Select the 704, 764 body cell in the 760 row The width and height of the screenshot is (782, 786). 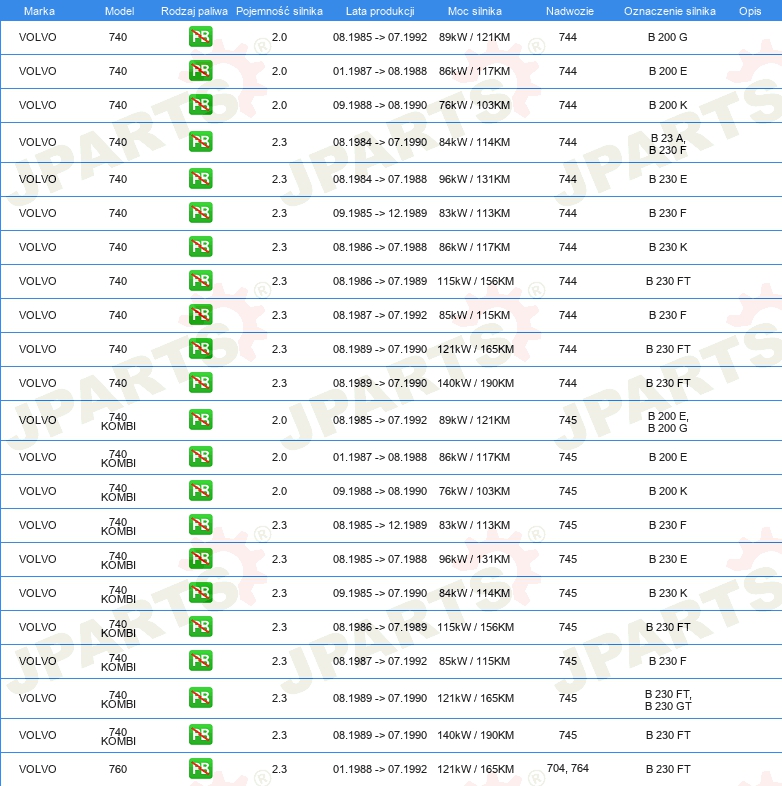coord(567,768)
